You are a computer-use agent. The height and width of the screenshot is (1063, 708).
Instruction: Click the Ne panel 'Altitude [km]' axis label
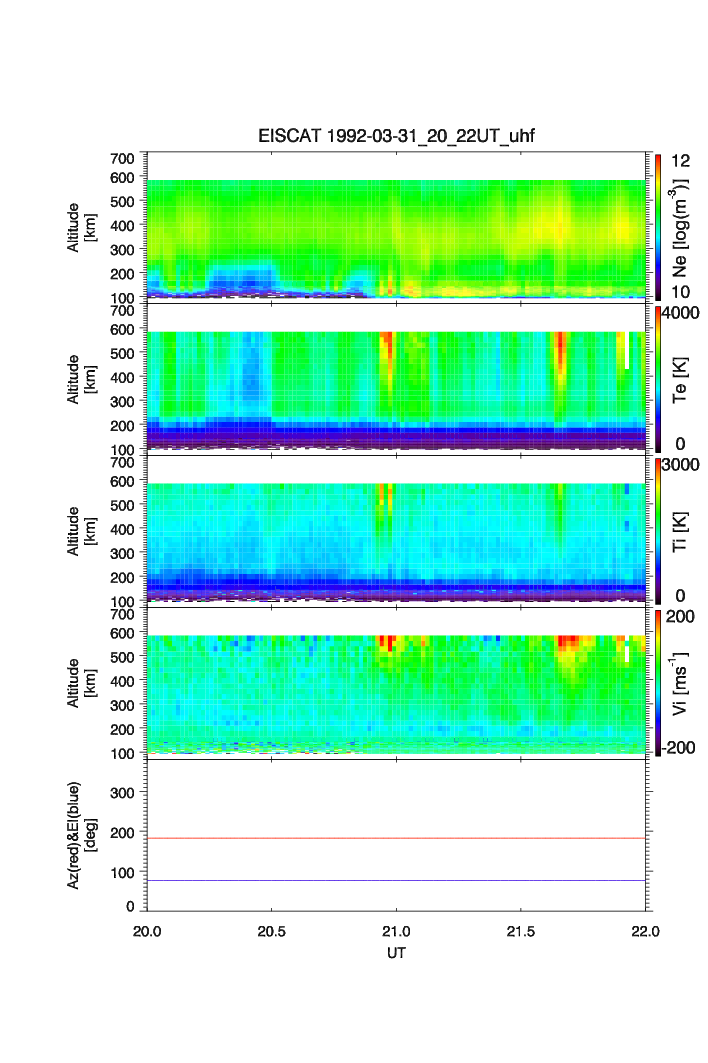coord(81,228)
